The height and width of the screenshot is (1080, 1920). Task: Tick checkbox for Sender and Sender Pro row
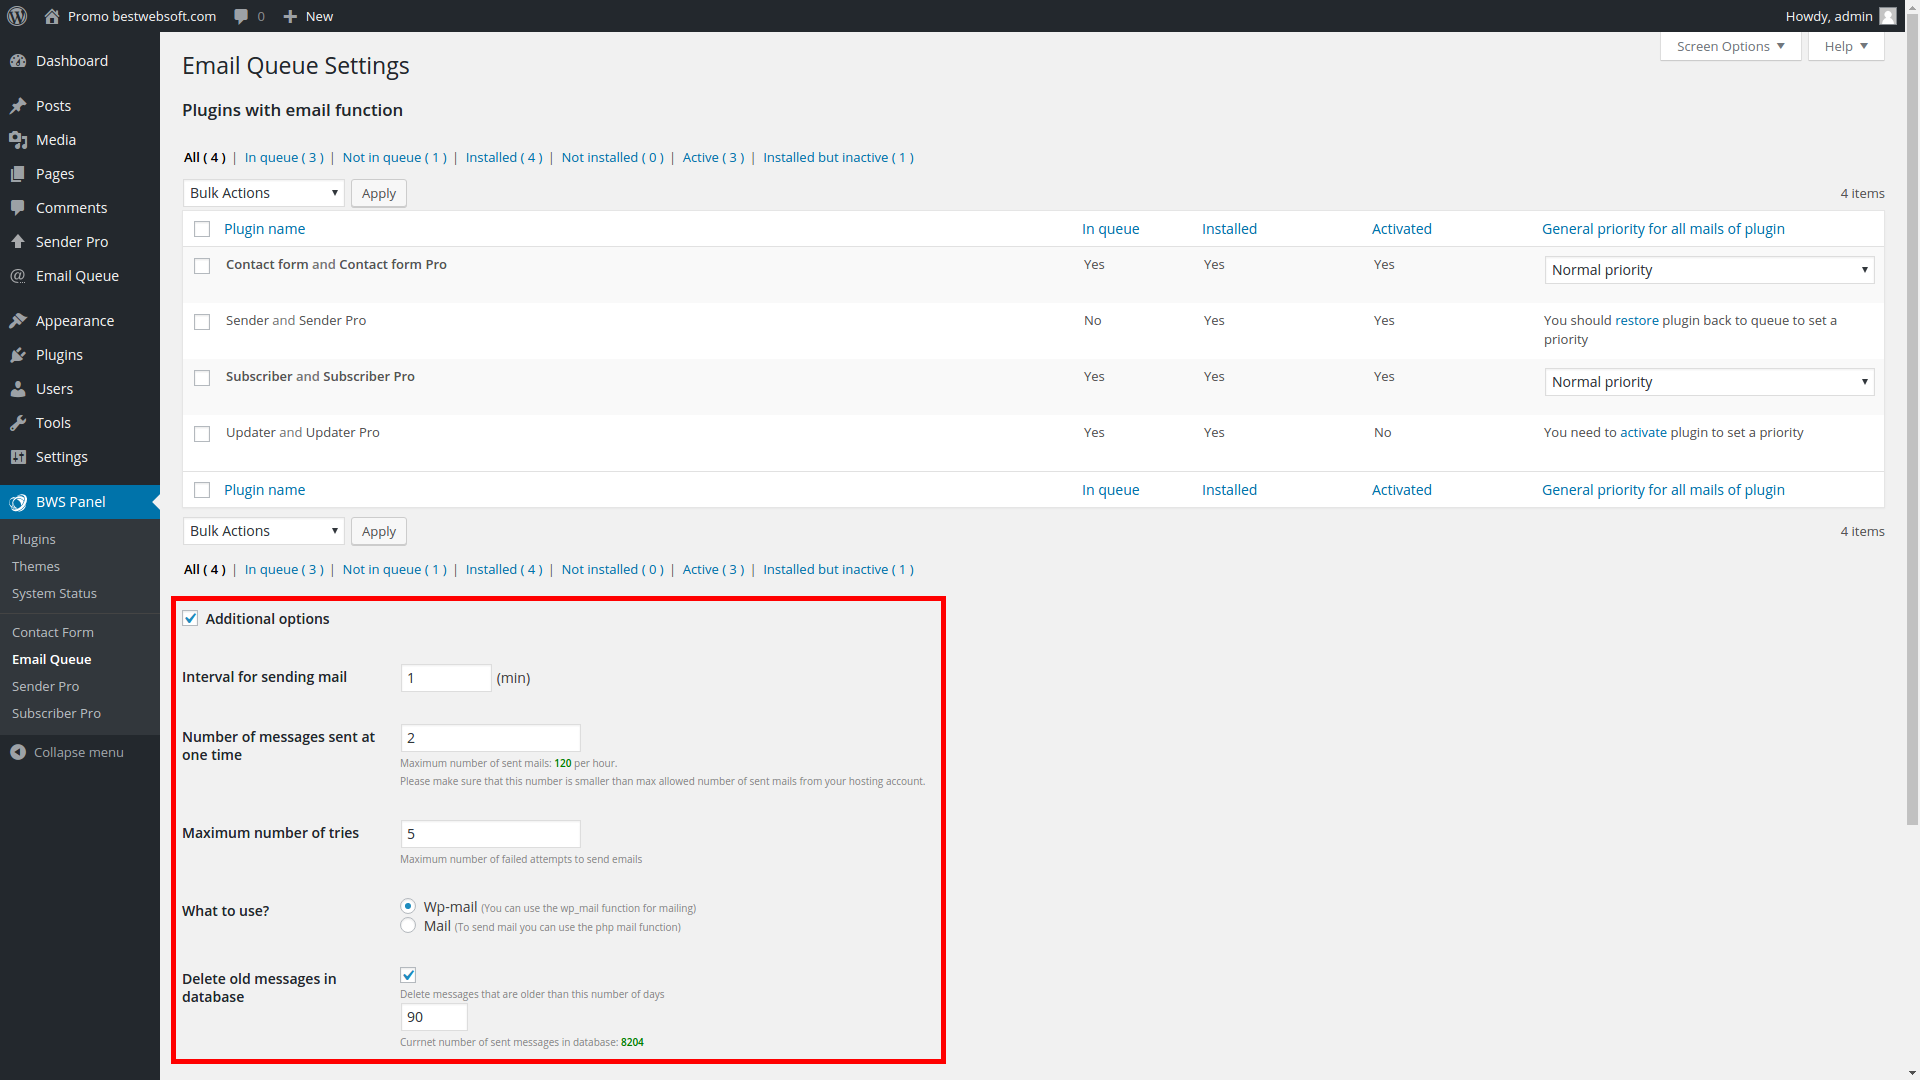[x=202, y=322]
